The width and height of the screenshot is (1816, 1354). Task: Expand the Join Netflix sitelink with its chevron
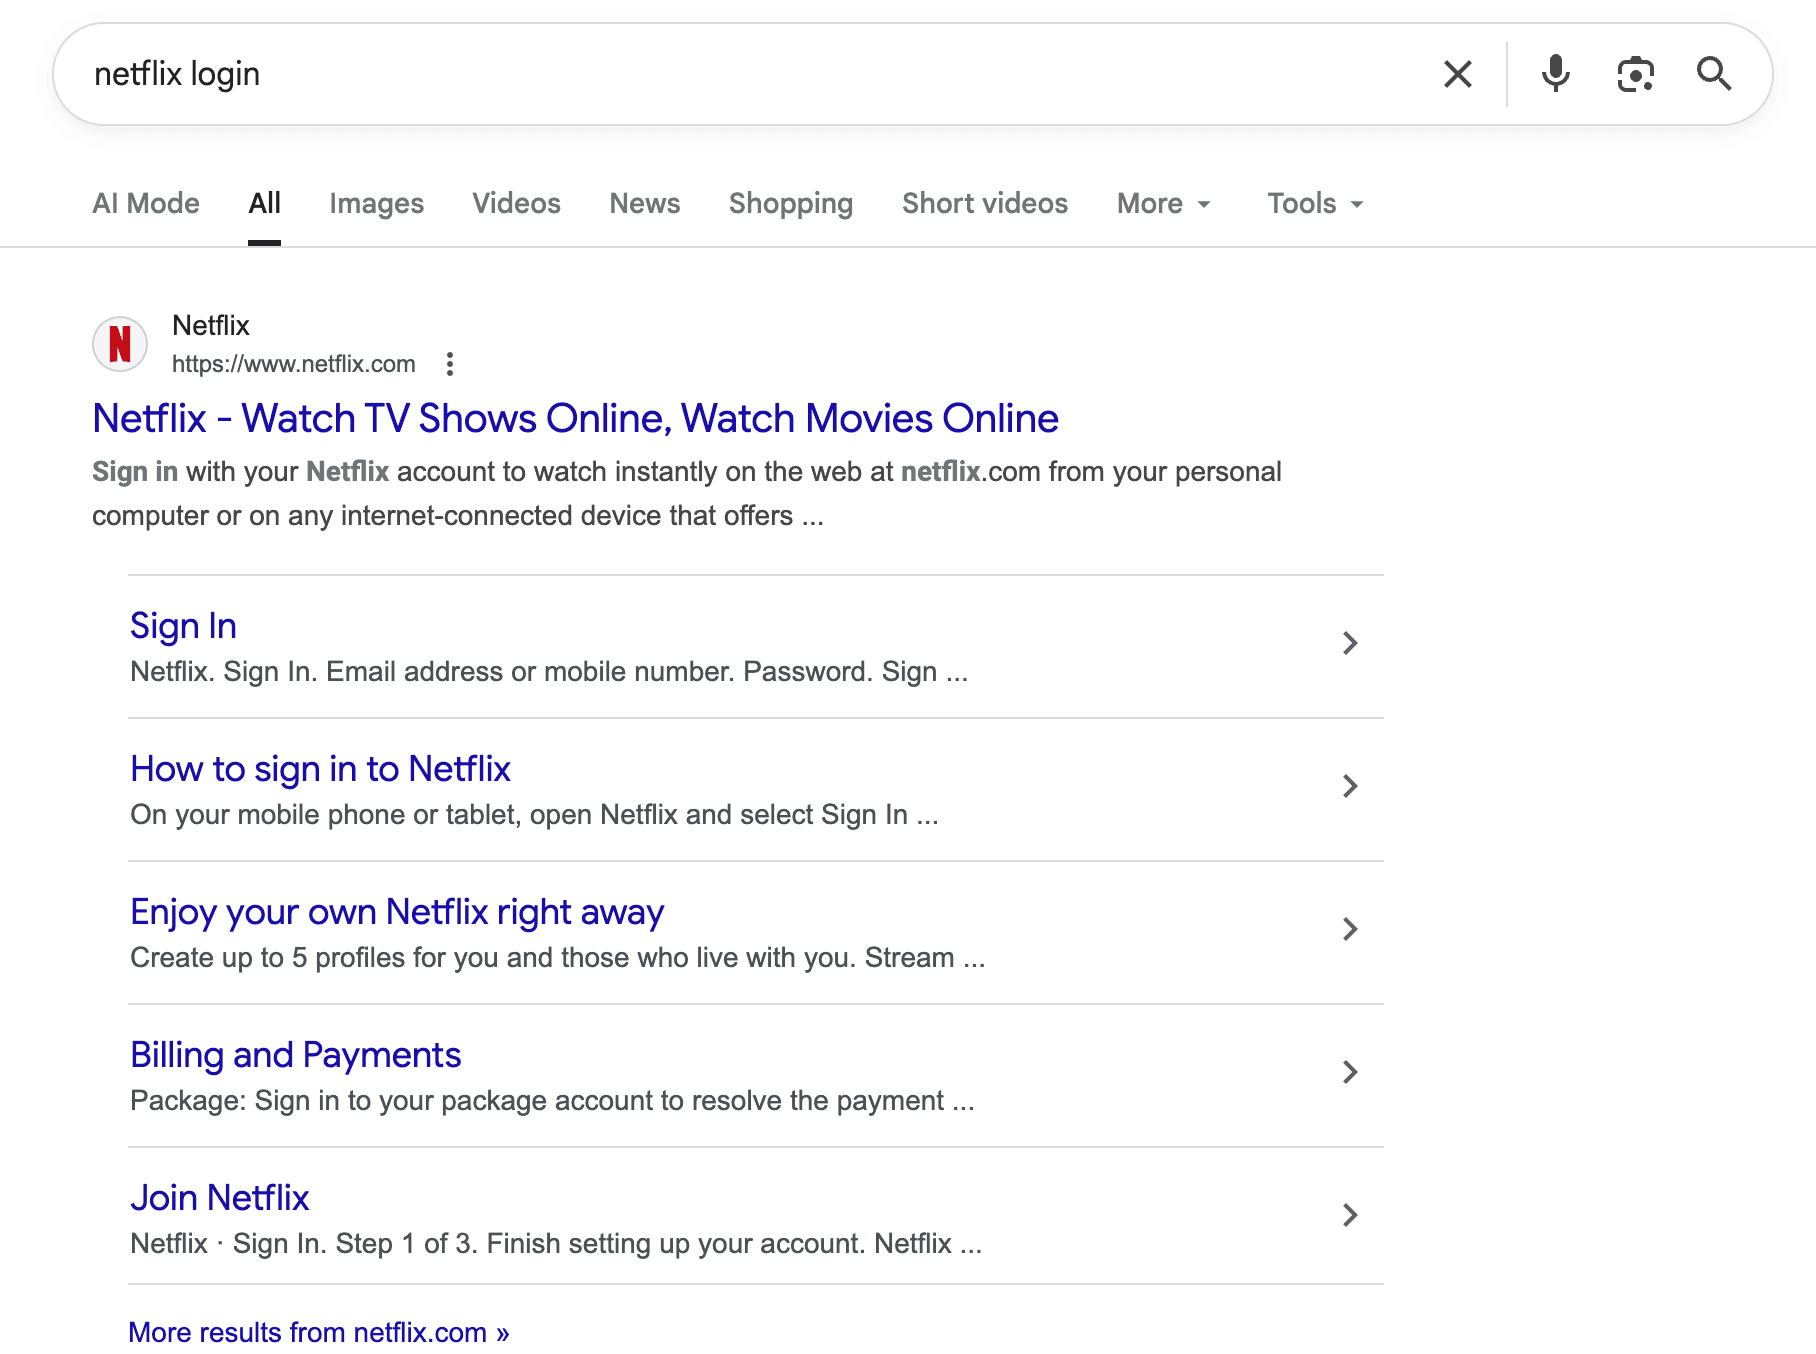tap(1351, 1216)
